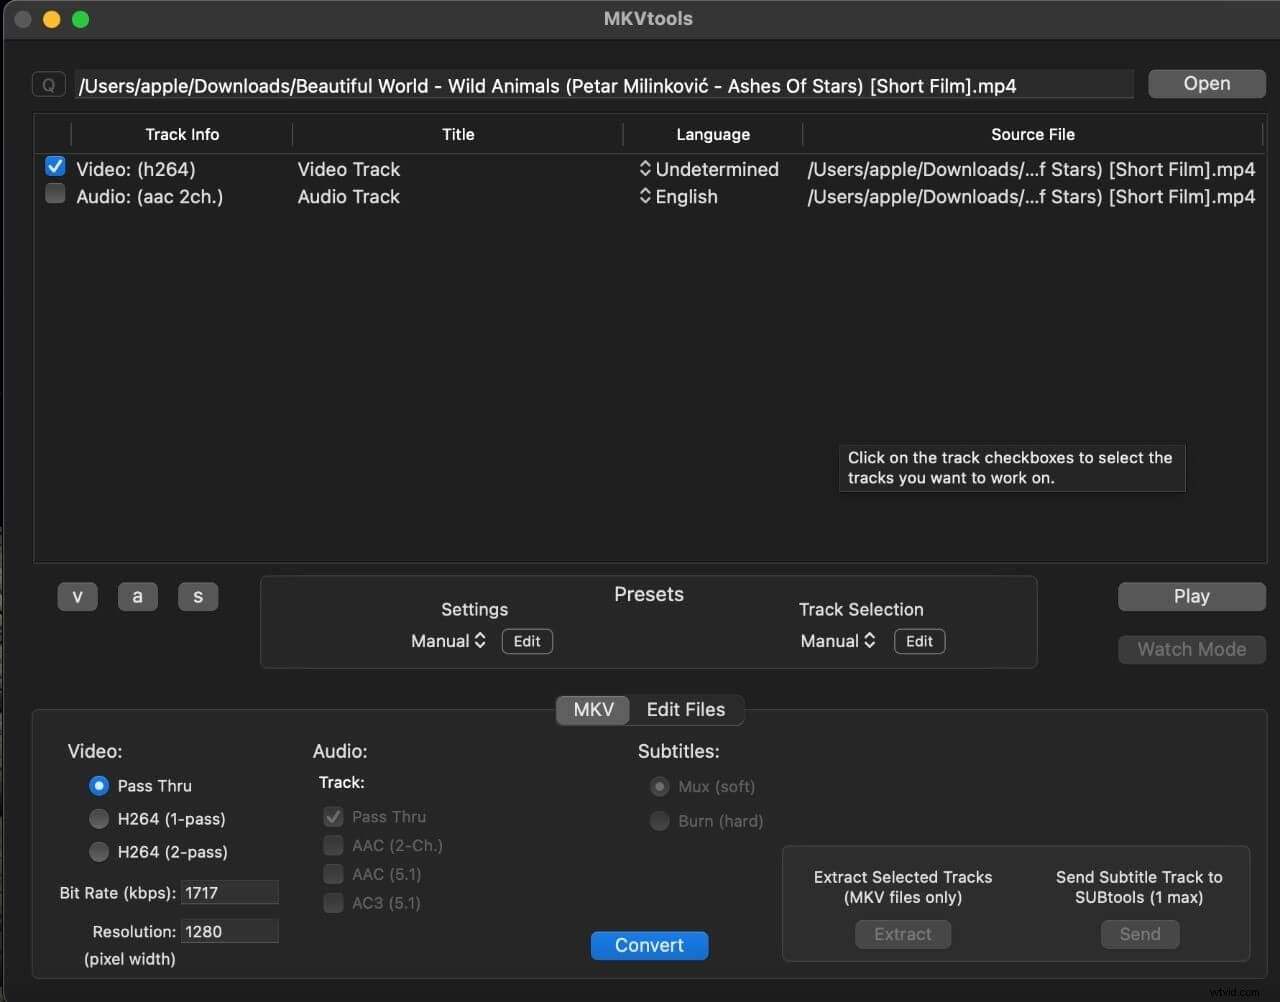Image resolution: width=1280 pixels, height=1002 pixels.
Task: Enable the Audio (aac 2ch.) track checkbox
Action: [54, 193]
